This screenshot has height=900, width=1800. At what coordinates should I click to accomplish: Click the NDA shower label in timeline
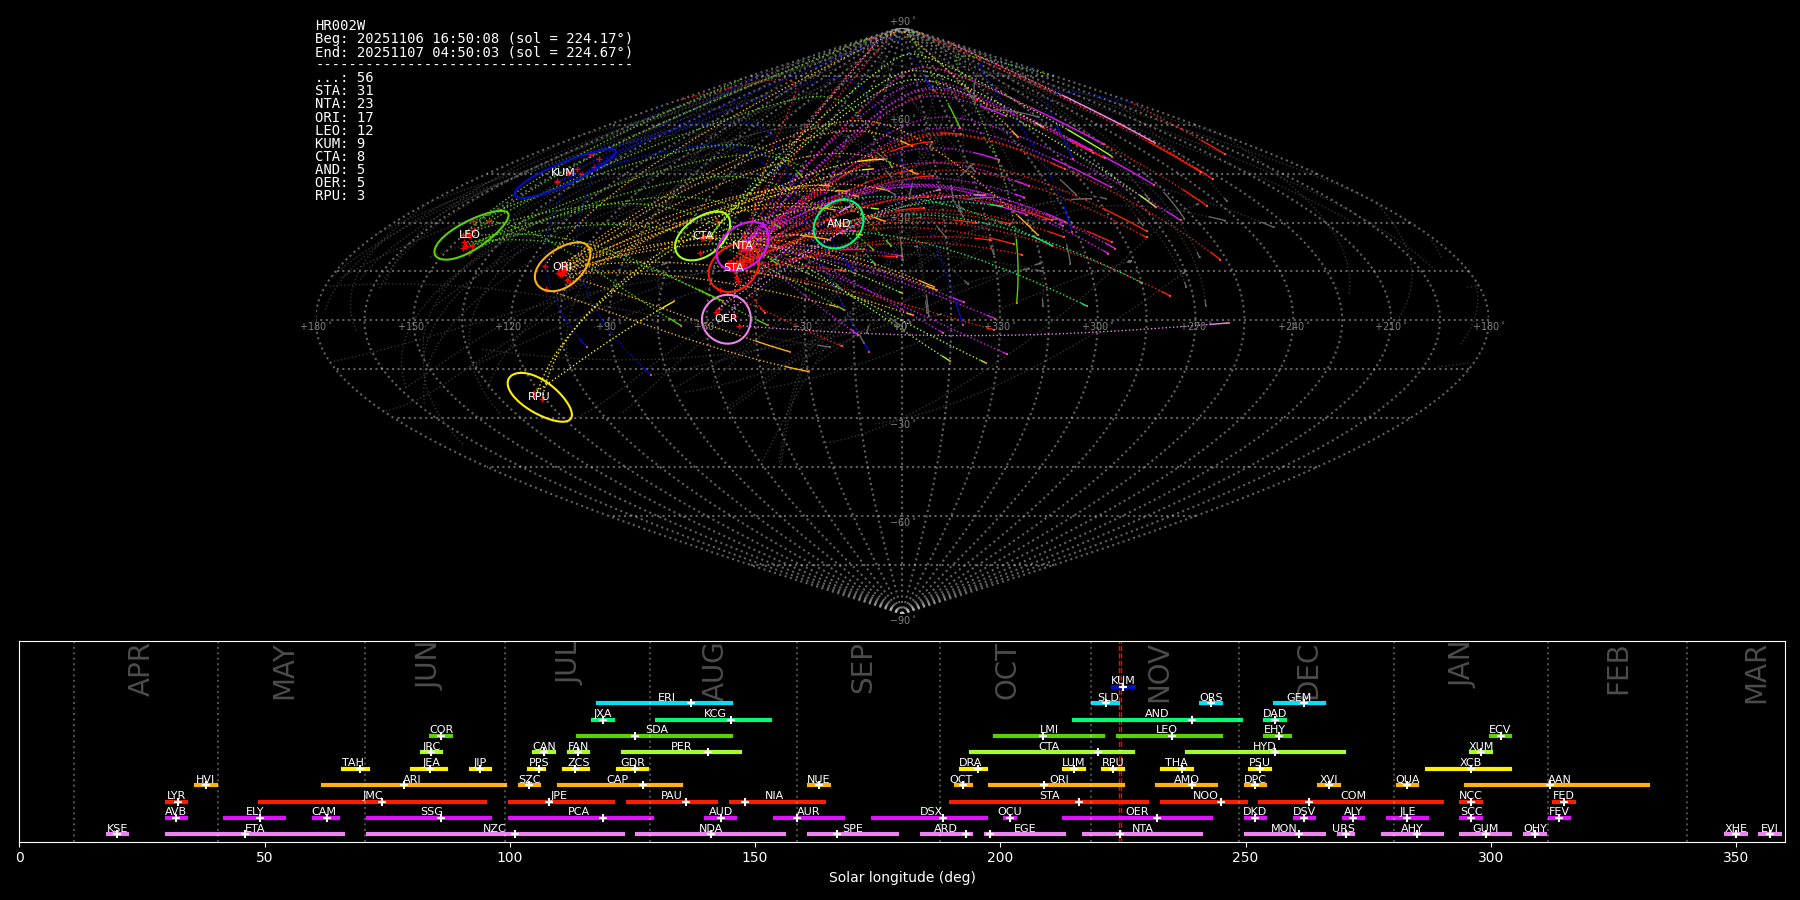pyautogui.click(x=711, y=829)
